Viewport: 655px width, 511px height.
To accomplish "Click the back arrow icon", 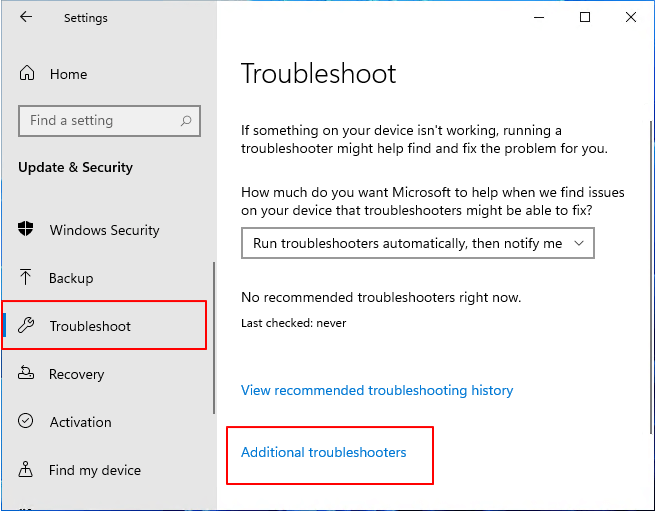I will tap(26, 17).
